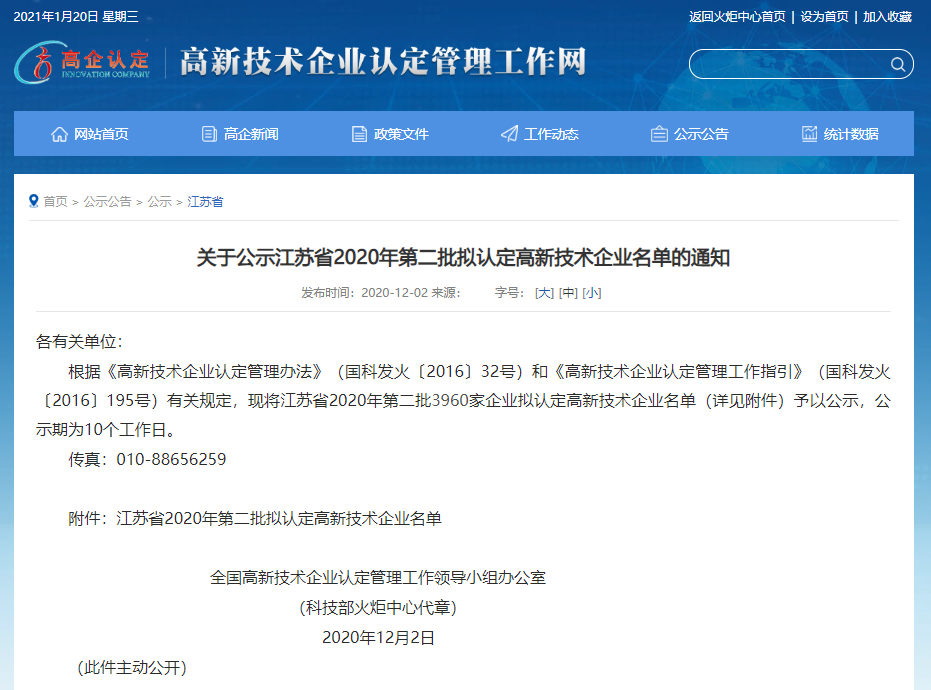Click the 设为首页 link
The image size is (931, 690).
tap(824, 17)
